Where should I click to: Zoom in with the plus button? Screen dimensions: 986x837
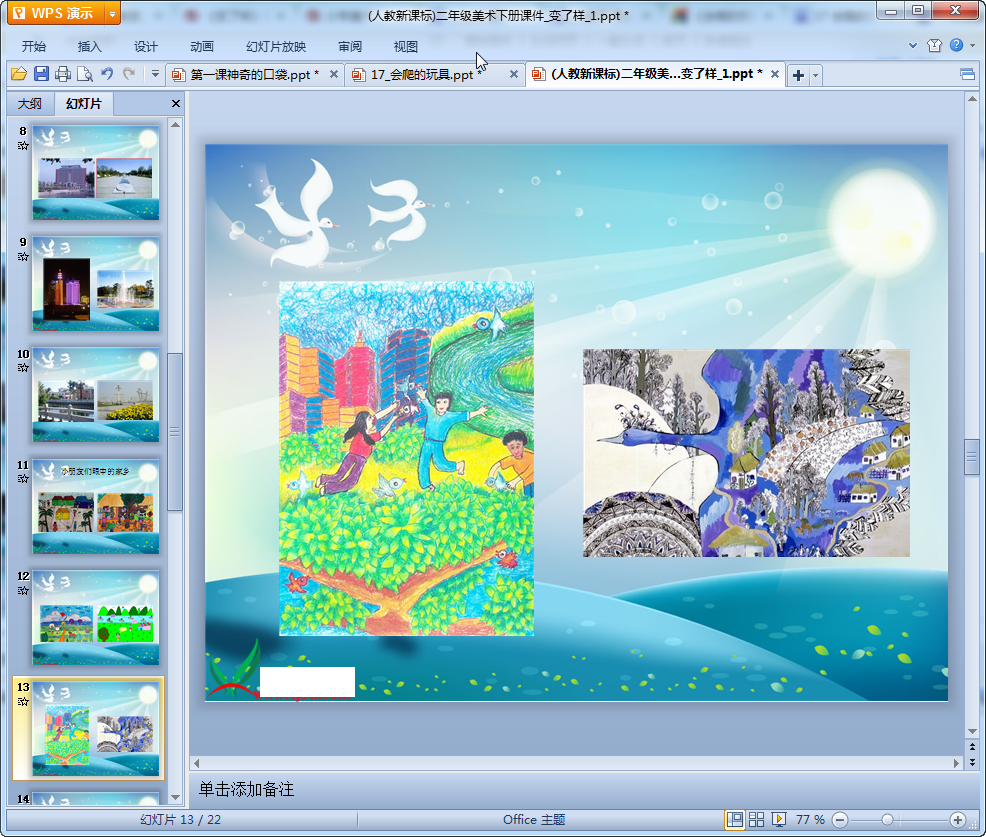tap(958, 820)
